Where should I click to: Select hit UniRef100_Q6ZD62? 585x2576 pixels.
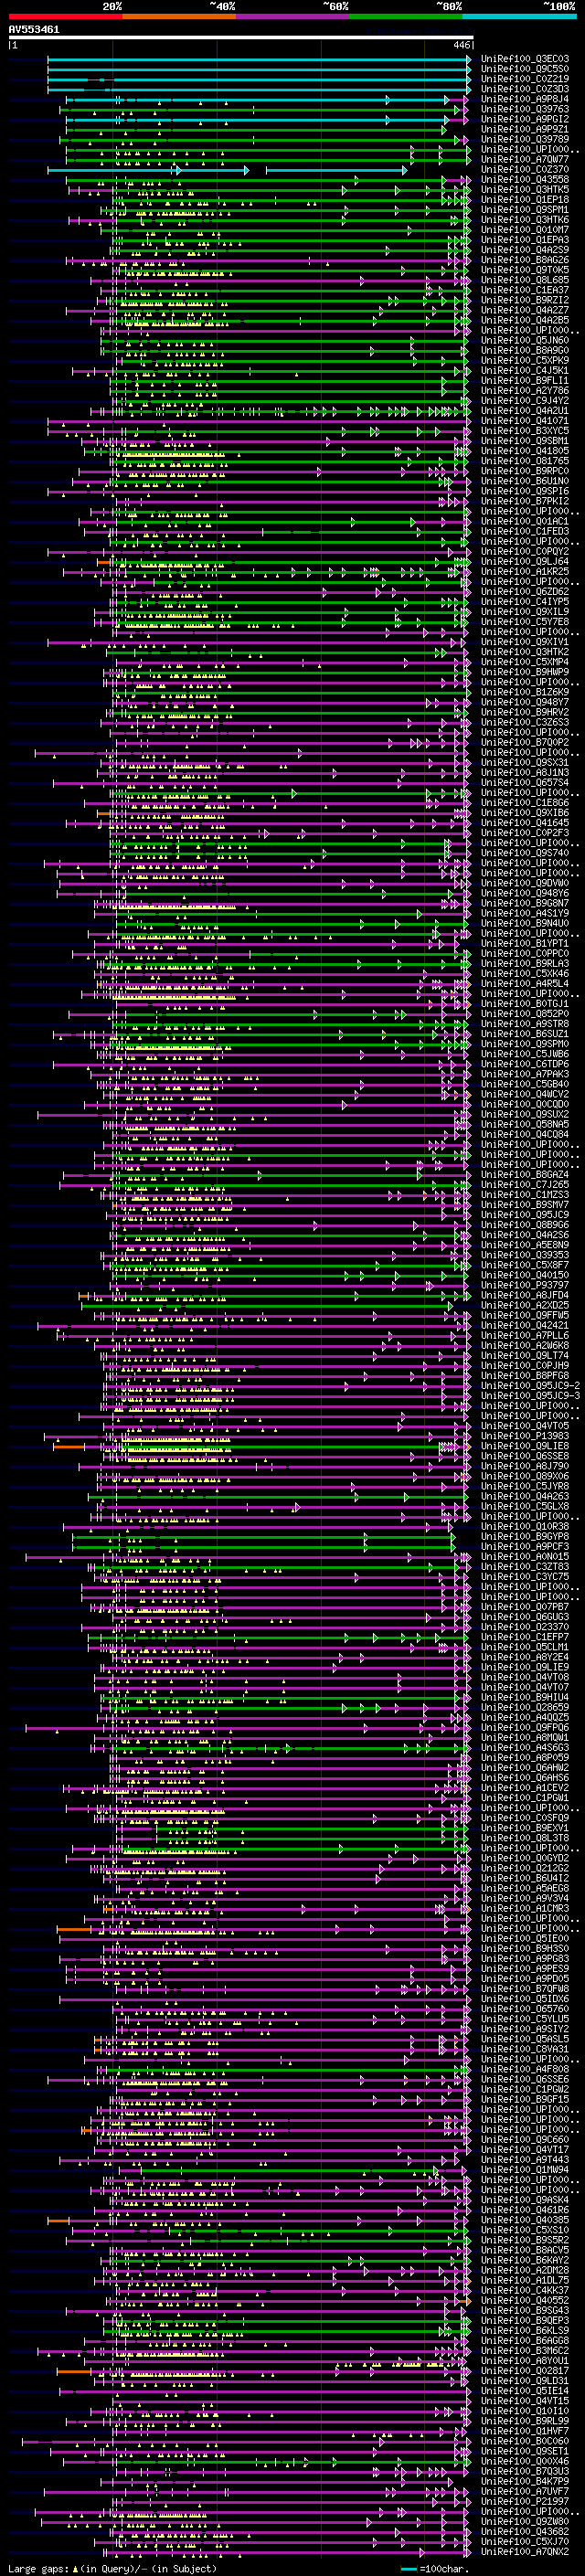pos(525,591)
